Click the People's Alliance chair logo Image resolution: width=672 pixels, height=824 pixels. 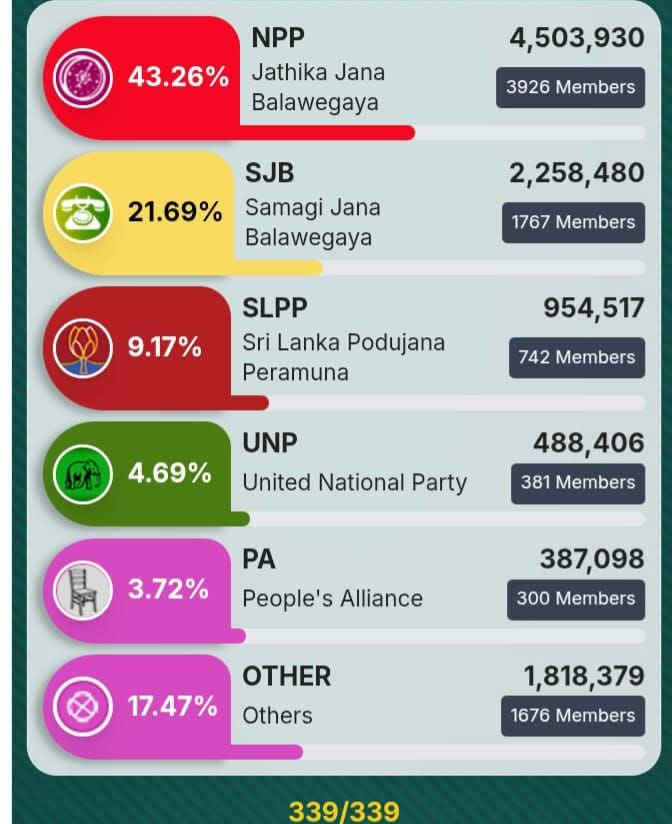83,590
